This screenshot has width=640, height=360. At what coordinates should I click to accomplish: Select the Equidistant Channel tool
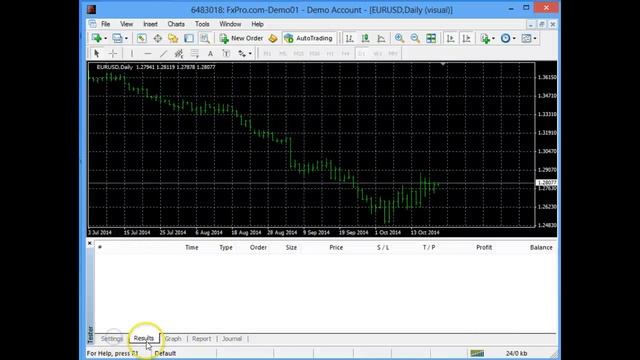[x=179, y=53]
